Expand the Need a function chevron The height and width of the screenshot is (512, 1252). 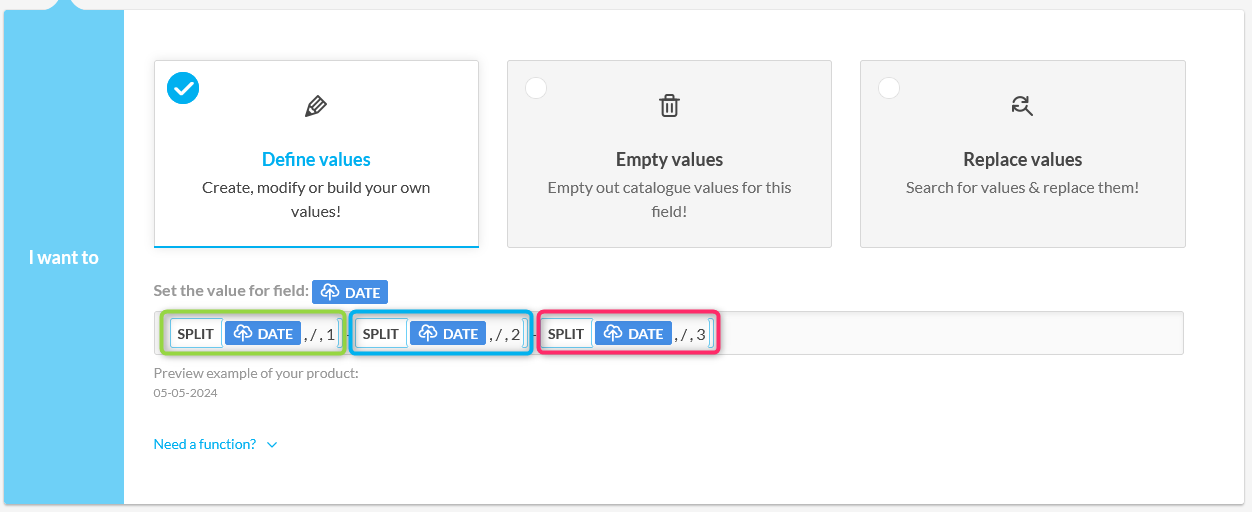pos(272,445)
